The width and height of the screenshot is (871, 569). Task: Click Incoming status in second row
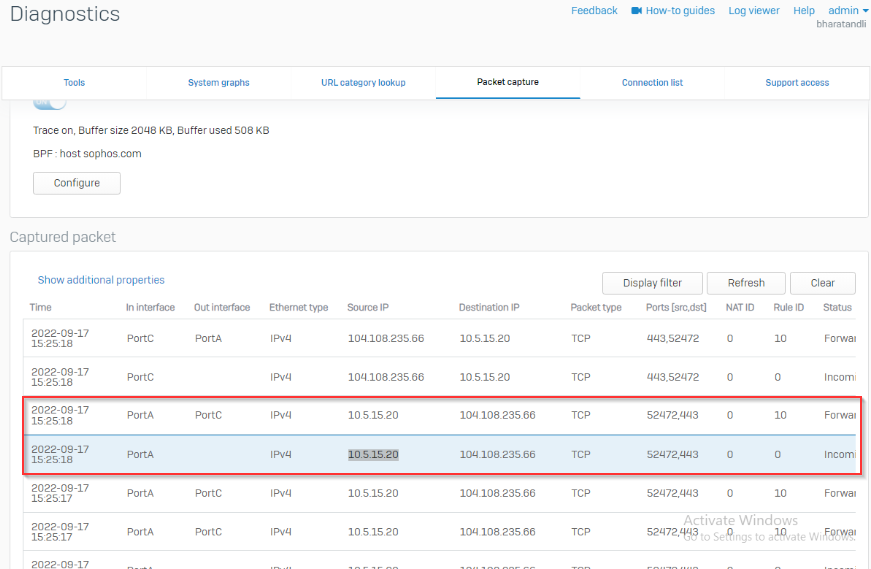click(x=840, y=377)
